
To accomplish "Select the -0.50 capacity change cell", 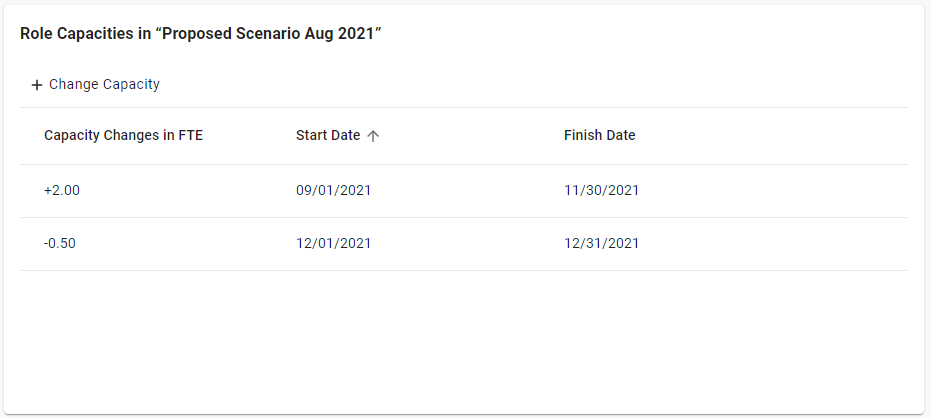I will coord(60,244).
